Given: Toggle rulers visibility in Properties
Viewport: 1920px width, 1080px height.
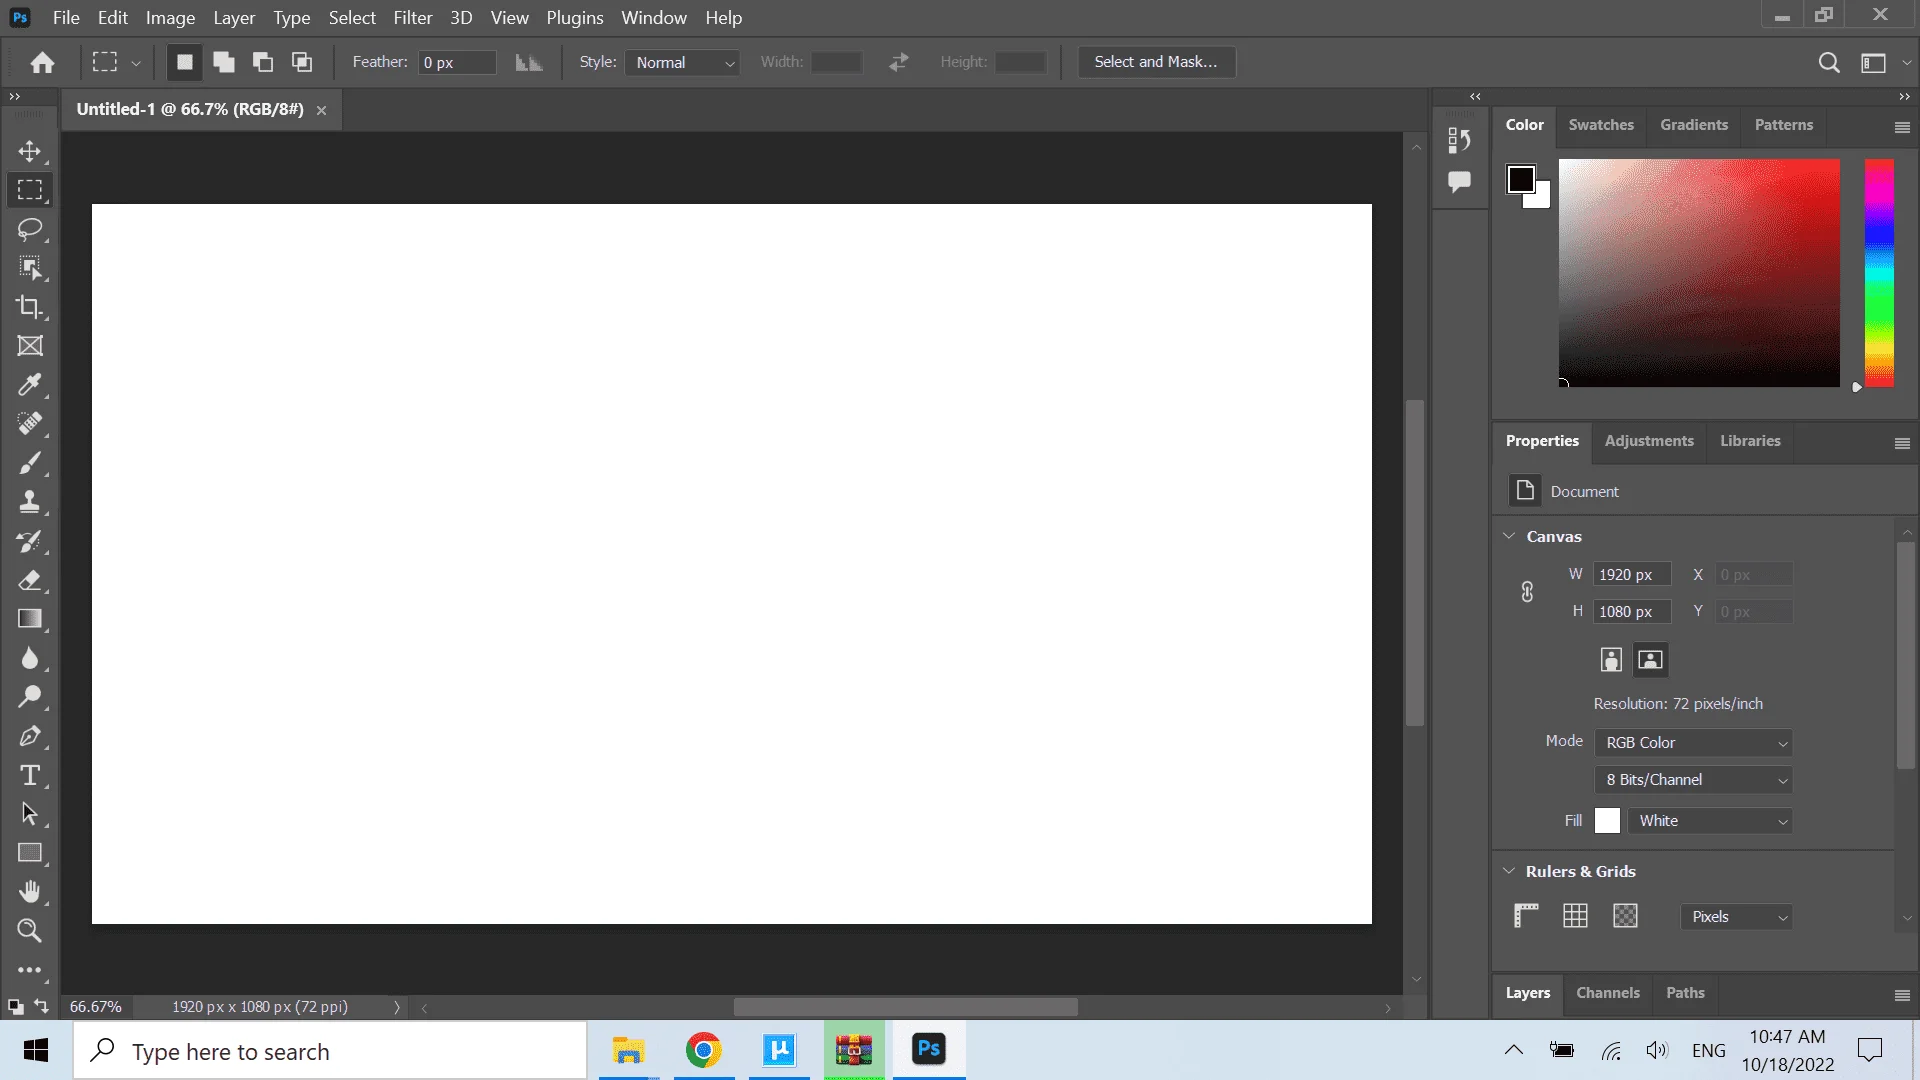Looking at the screenshot, I should [1526, 916].
